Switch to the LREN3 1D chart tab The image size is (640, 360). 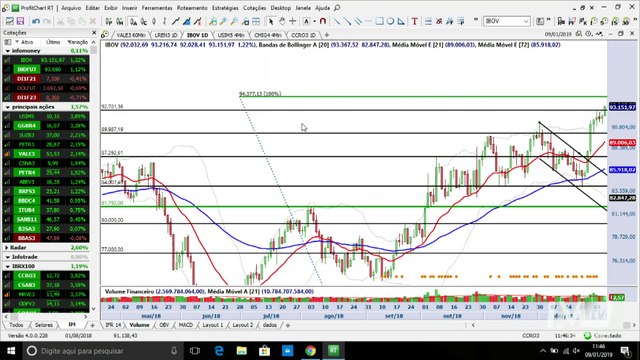[166, 35]
